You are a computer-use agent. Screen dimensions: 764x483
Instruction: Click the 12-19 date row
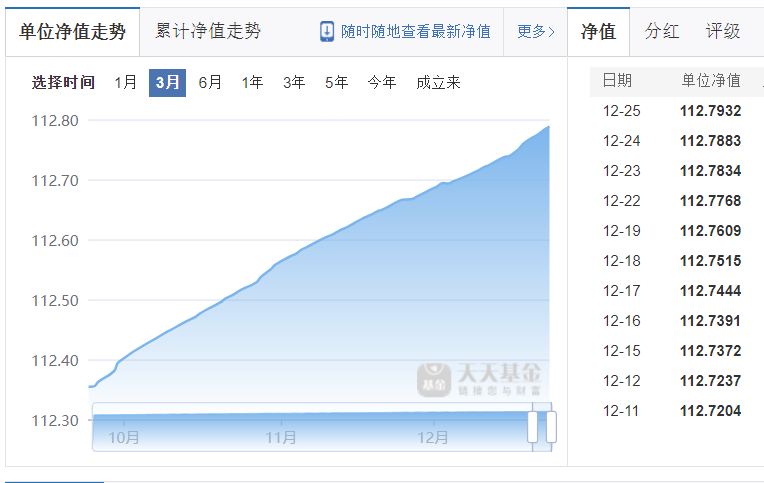click(621, 231)
